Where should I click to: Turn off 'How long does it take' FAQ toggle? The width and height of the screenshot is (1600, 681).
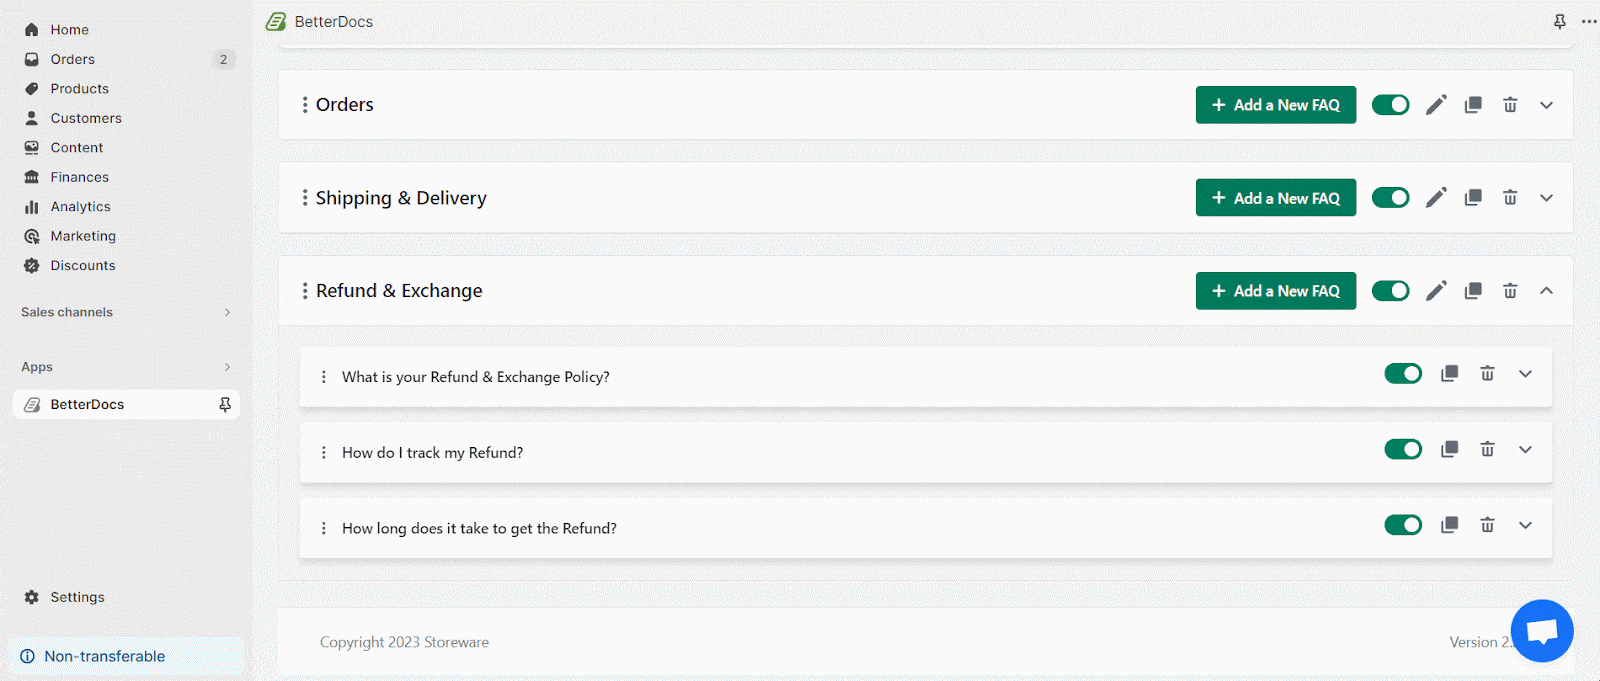(1403, 526)
